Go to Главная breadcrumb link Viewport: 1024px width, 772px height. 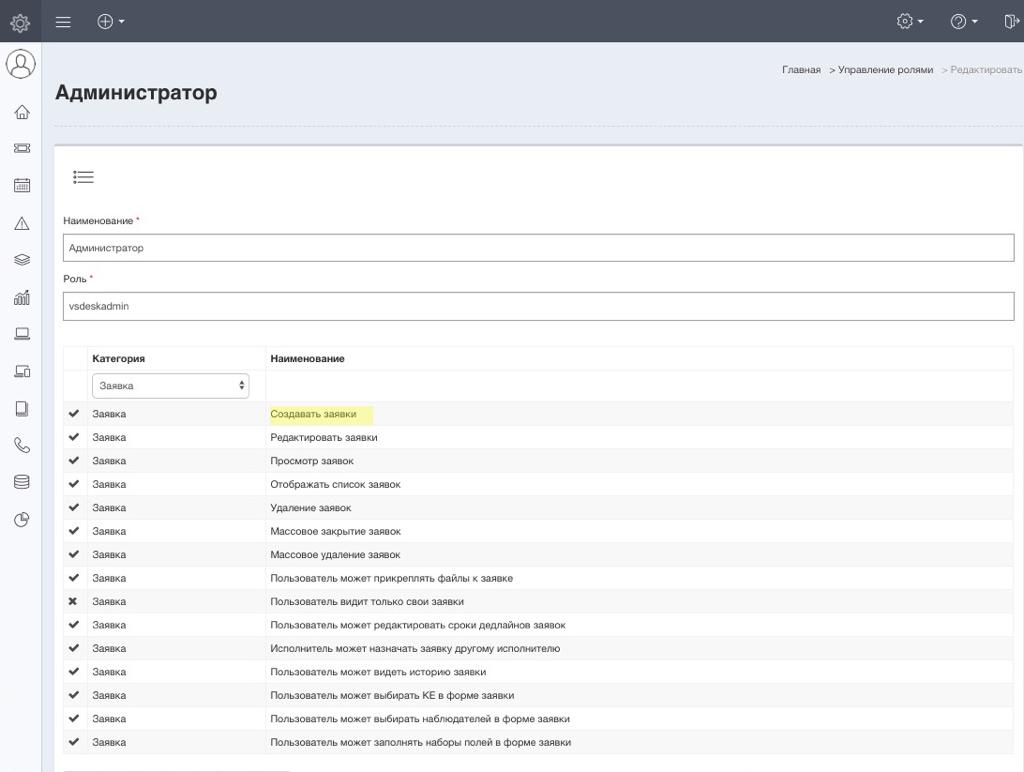pyautogui.click(x=801, y=70)
